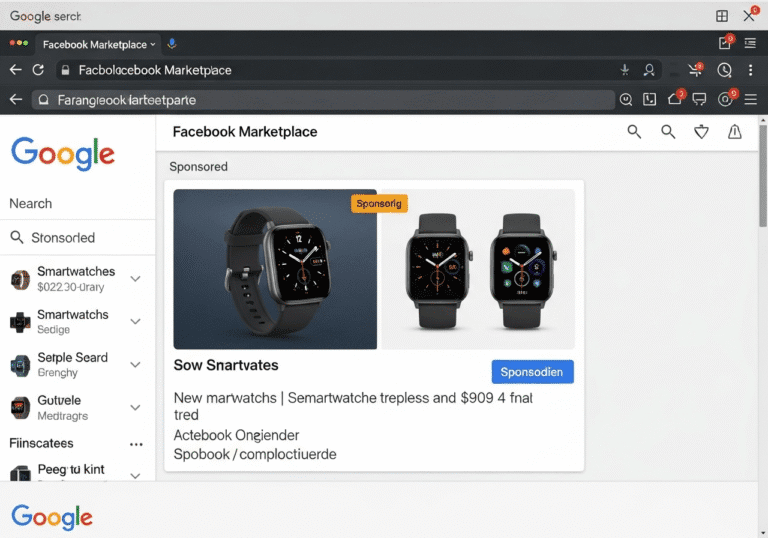
Task: Click the padlock icon in the address bar
Action: pyautogui.click(x=65, y=71)
